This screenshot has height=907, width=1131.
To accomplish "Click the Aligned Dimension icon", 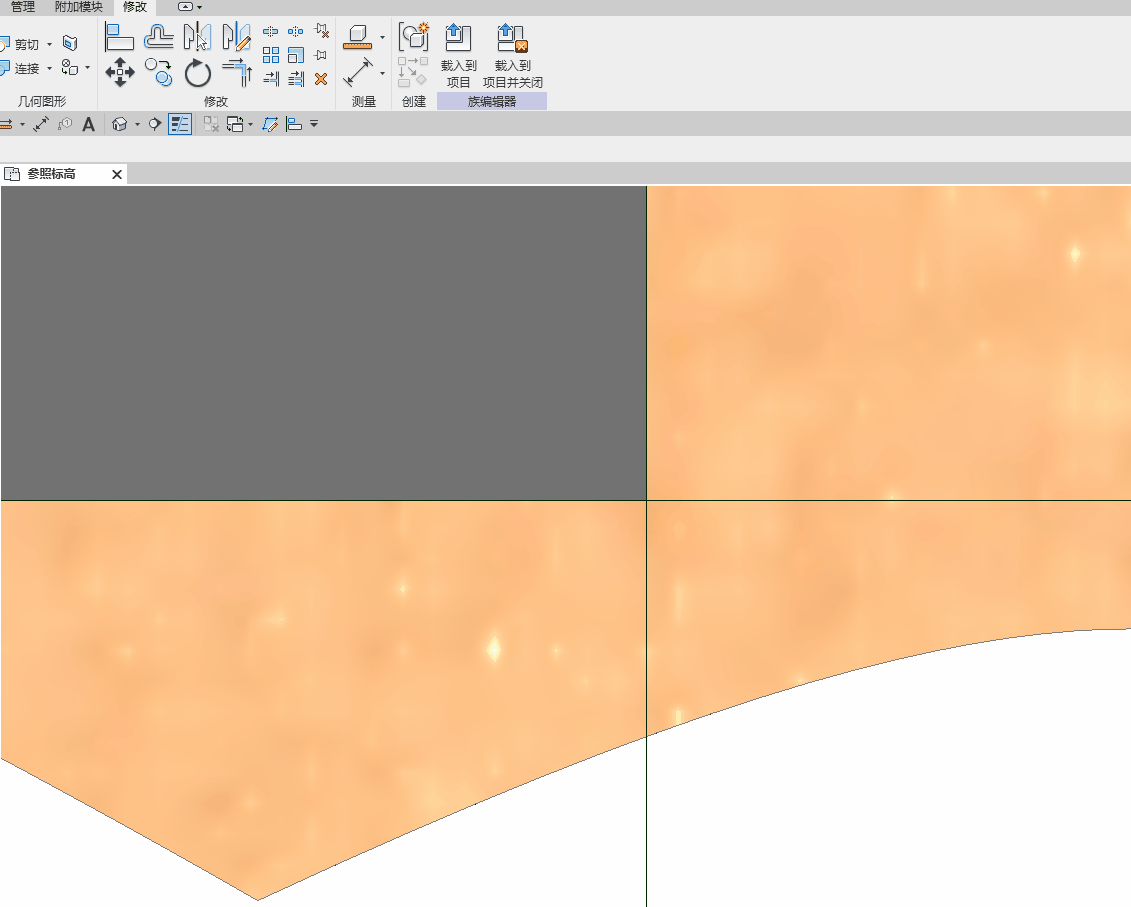I will click(x=358, y=73).
